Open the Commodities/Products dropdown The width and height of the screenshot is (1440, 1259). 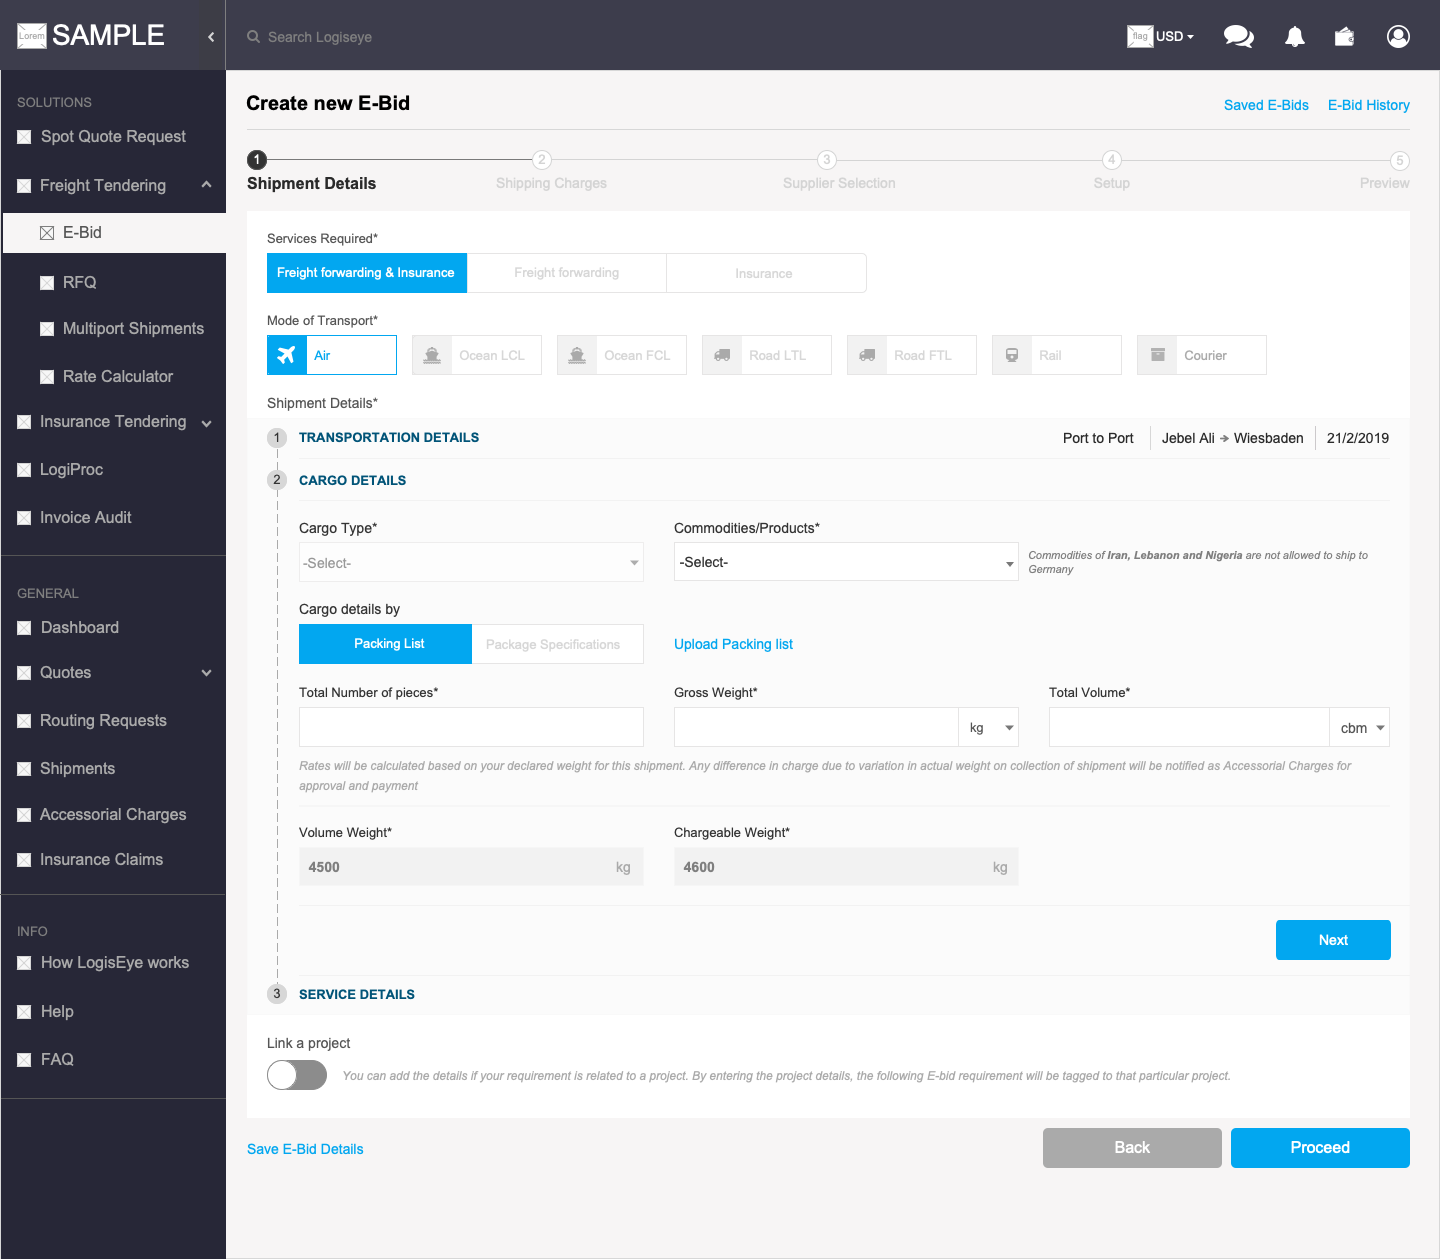pos(846,562)
